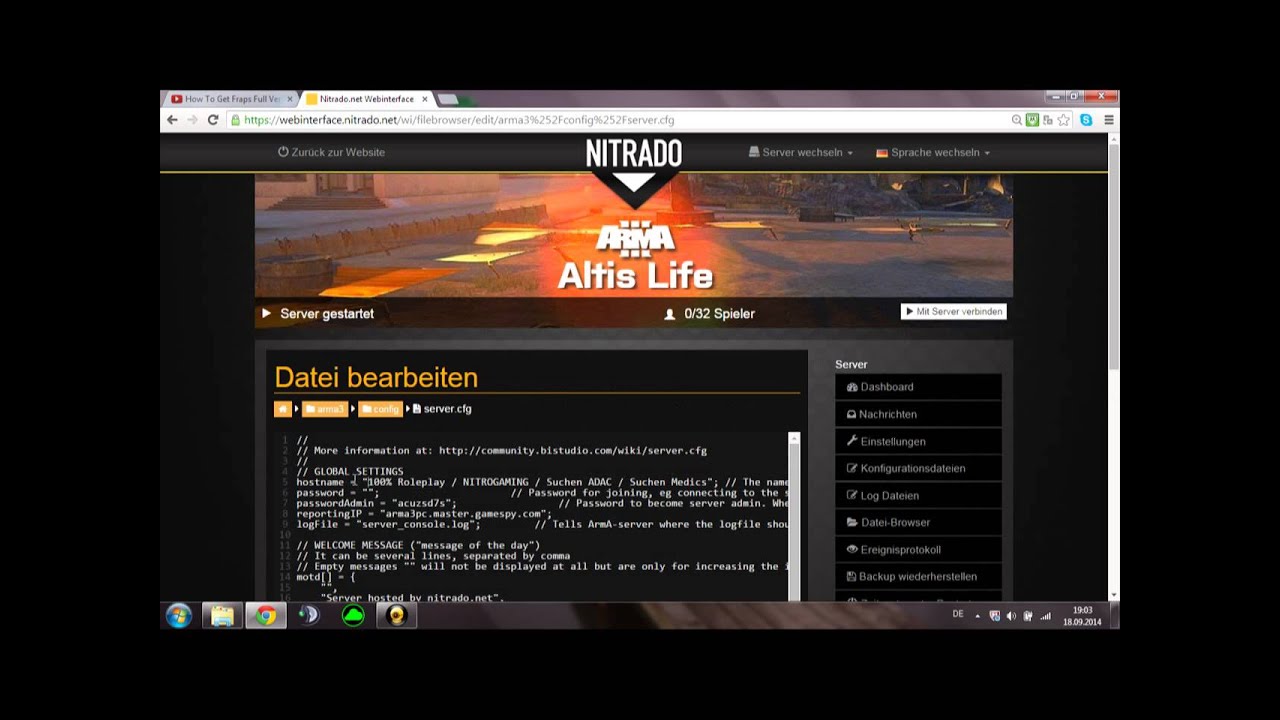Screen dimensions: 1280x720
Task: Click the Server gestartet status text
Action: (327, 314)
